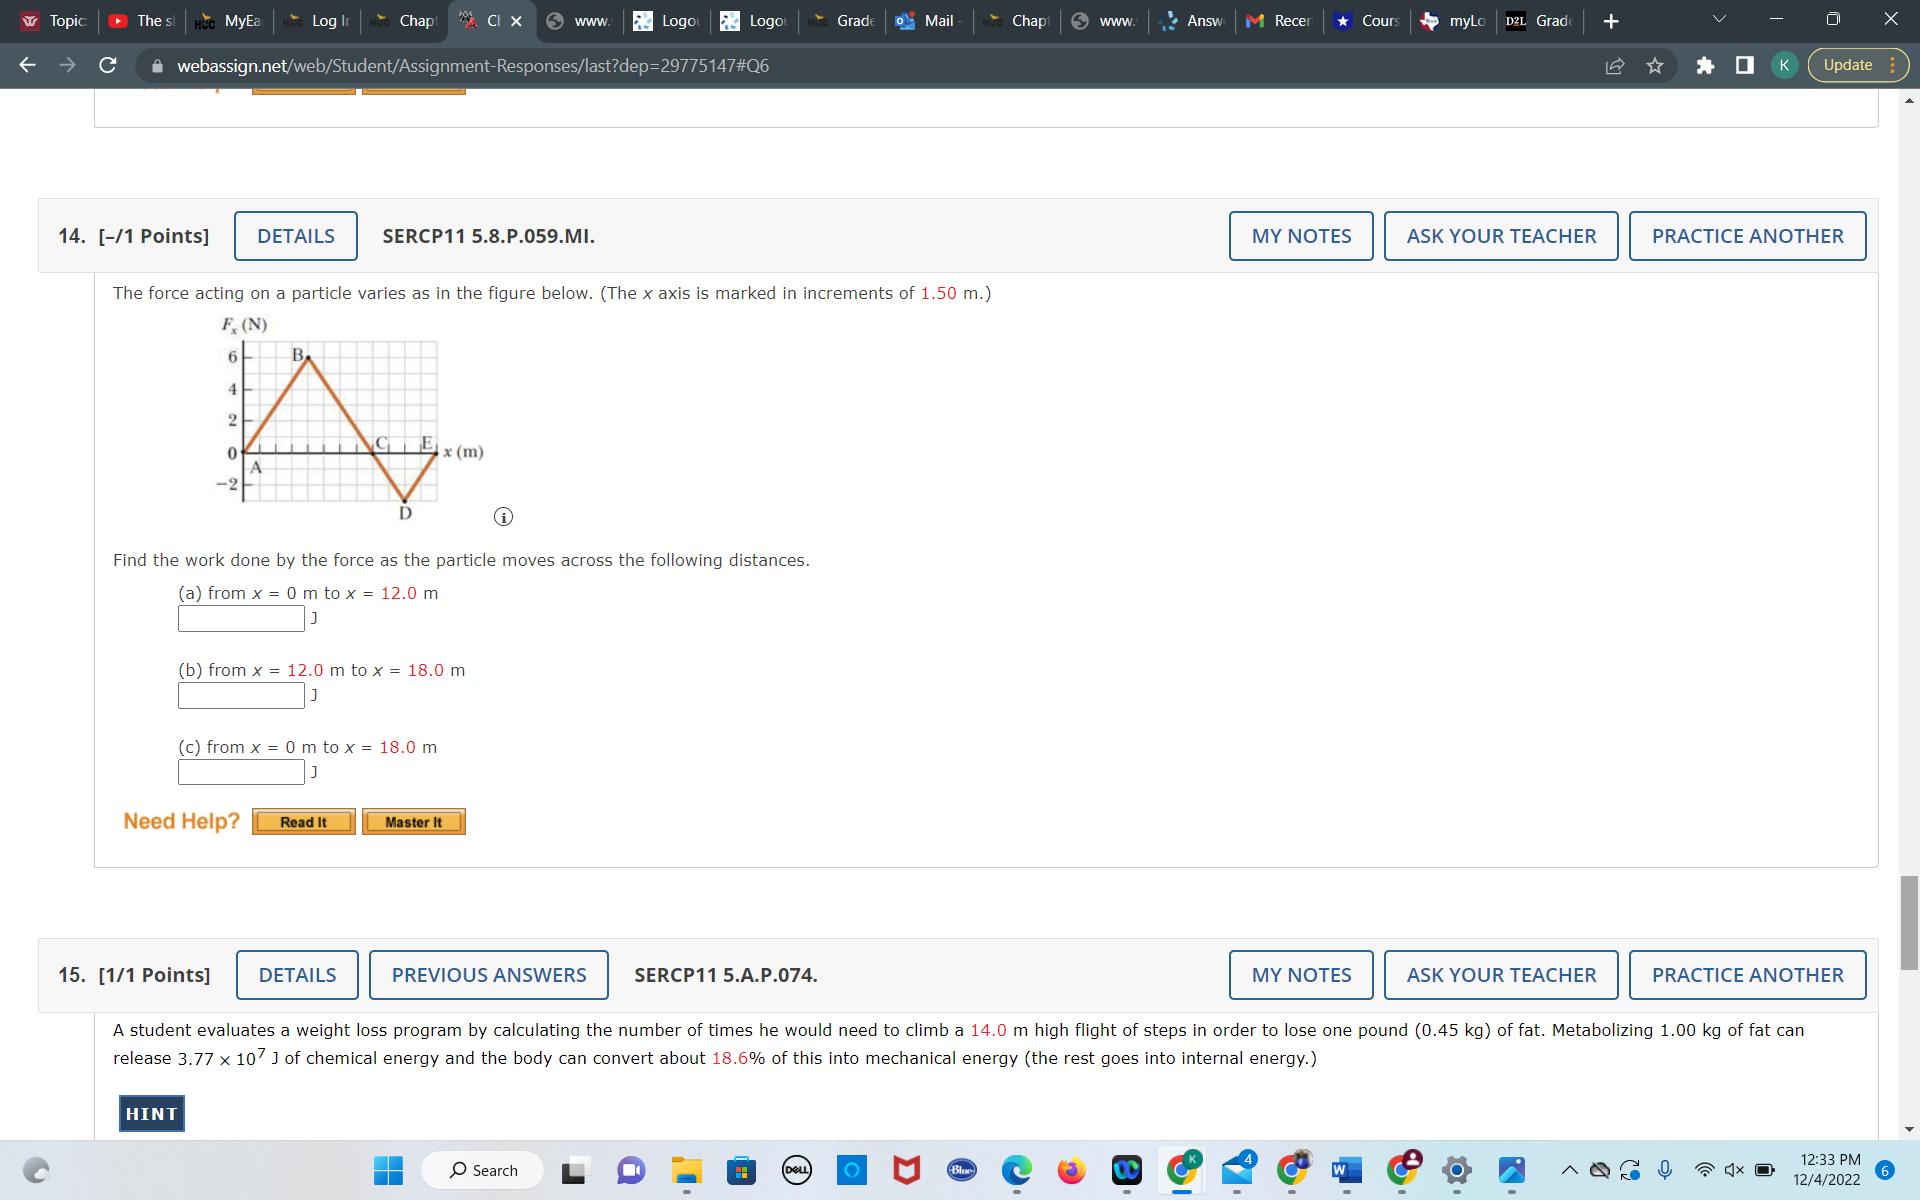Click the MY NOTES button for question 14
The image size is (1920, 1200).
tap(1299, 235)
